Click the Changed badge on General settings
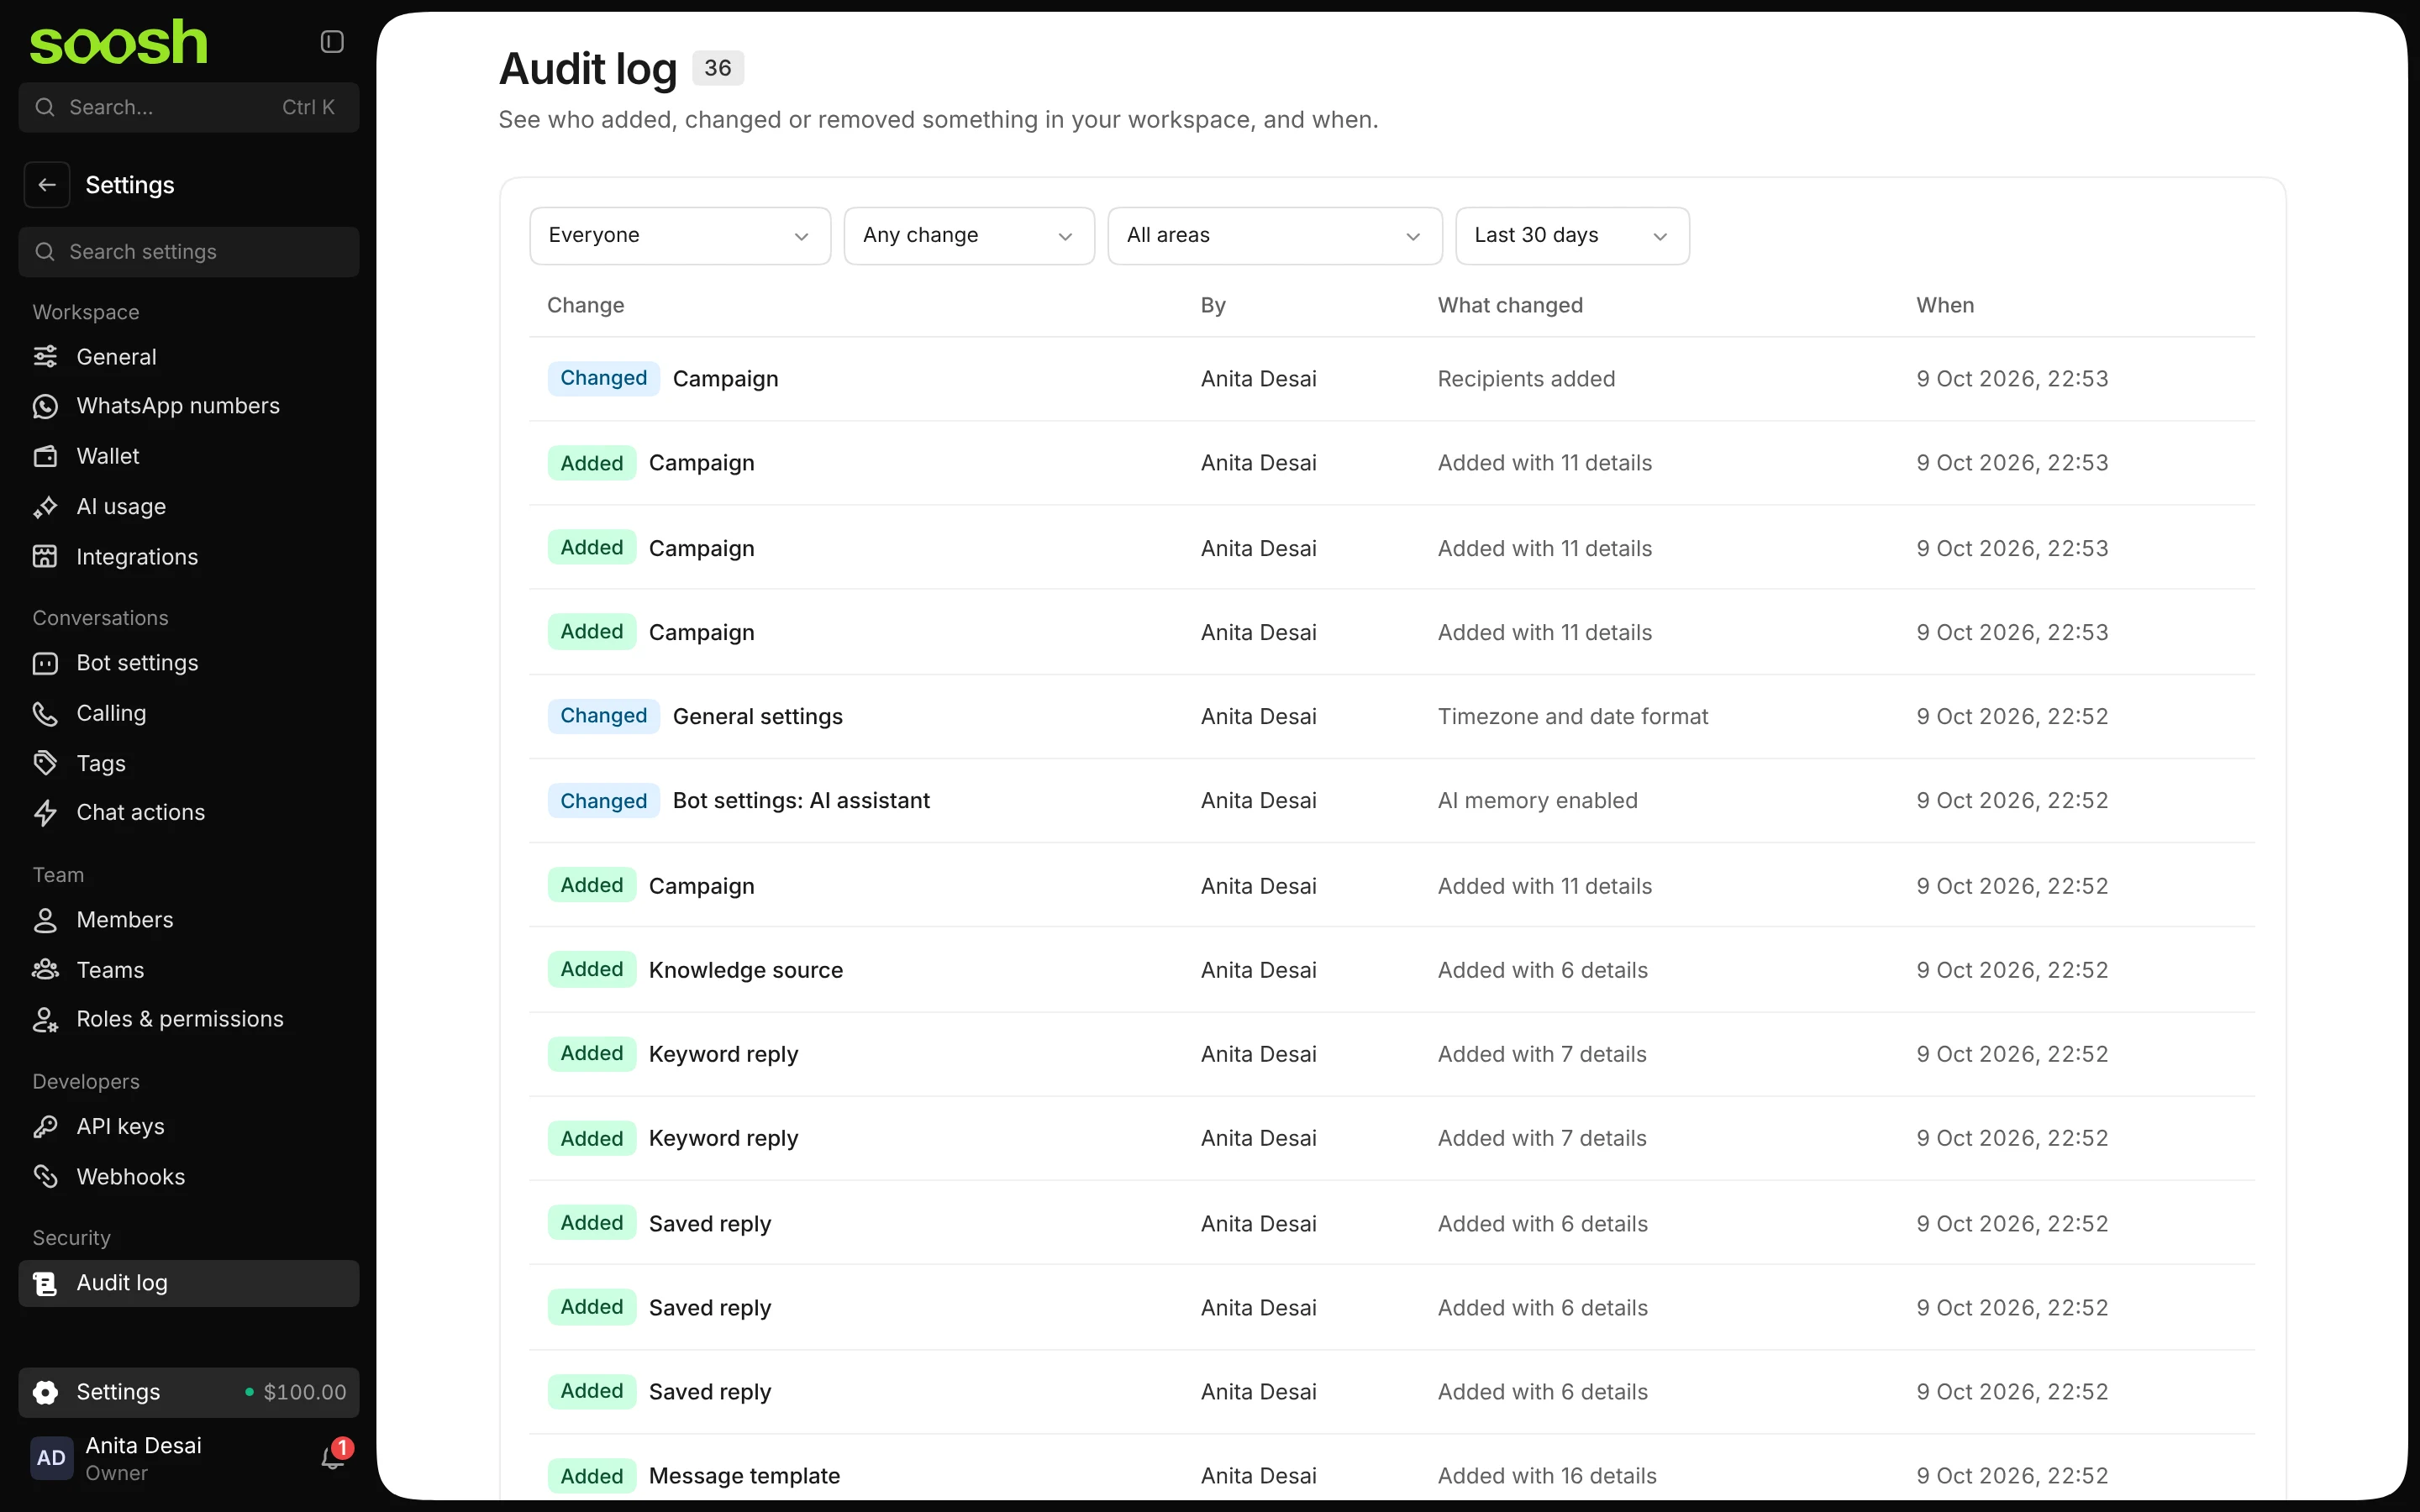Image resolution: width=2420 pixels, height=1512 pixels. [604, 716]
